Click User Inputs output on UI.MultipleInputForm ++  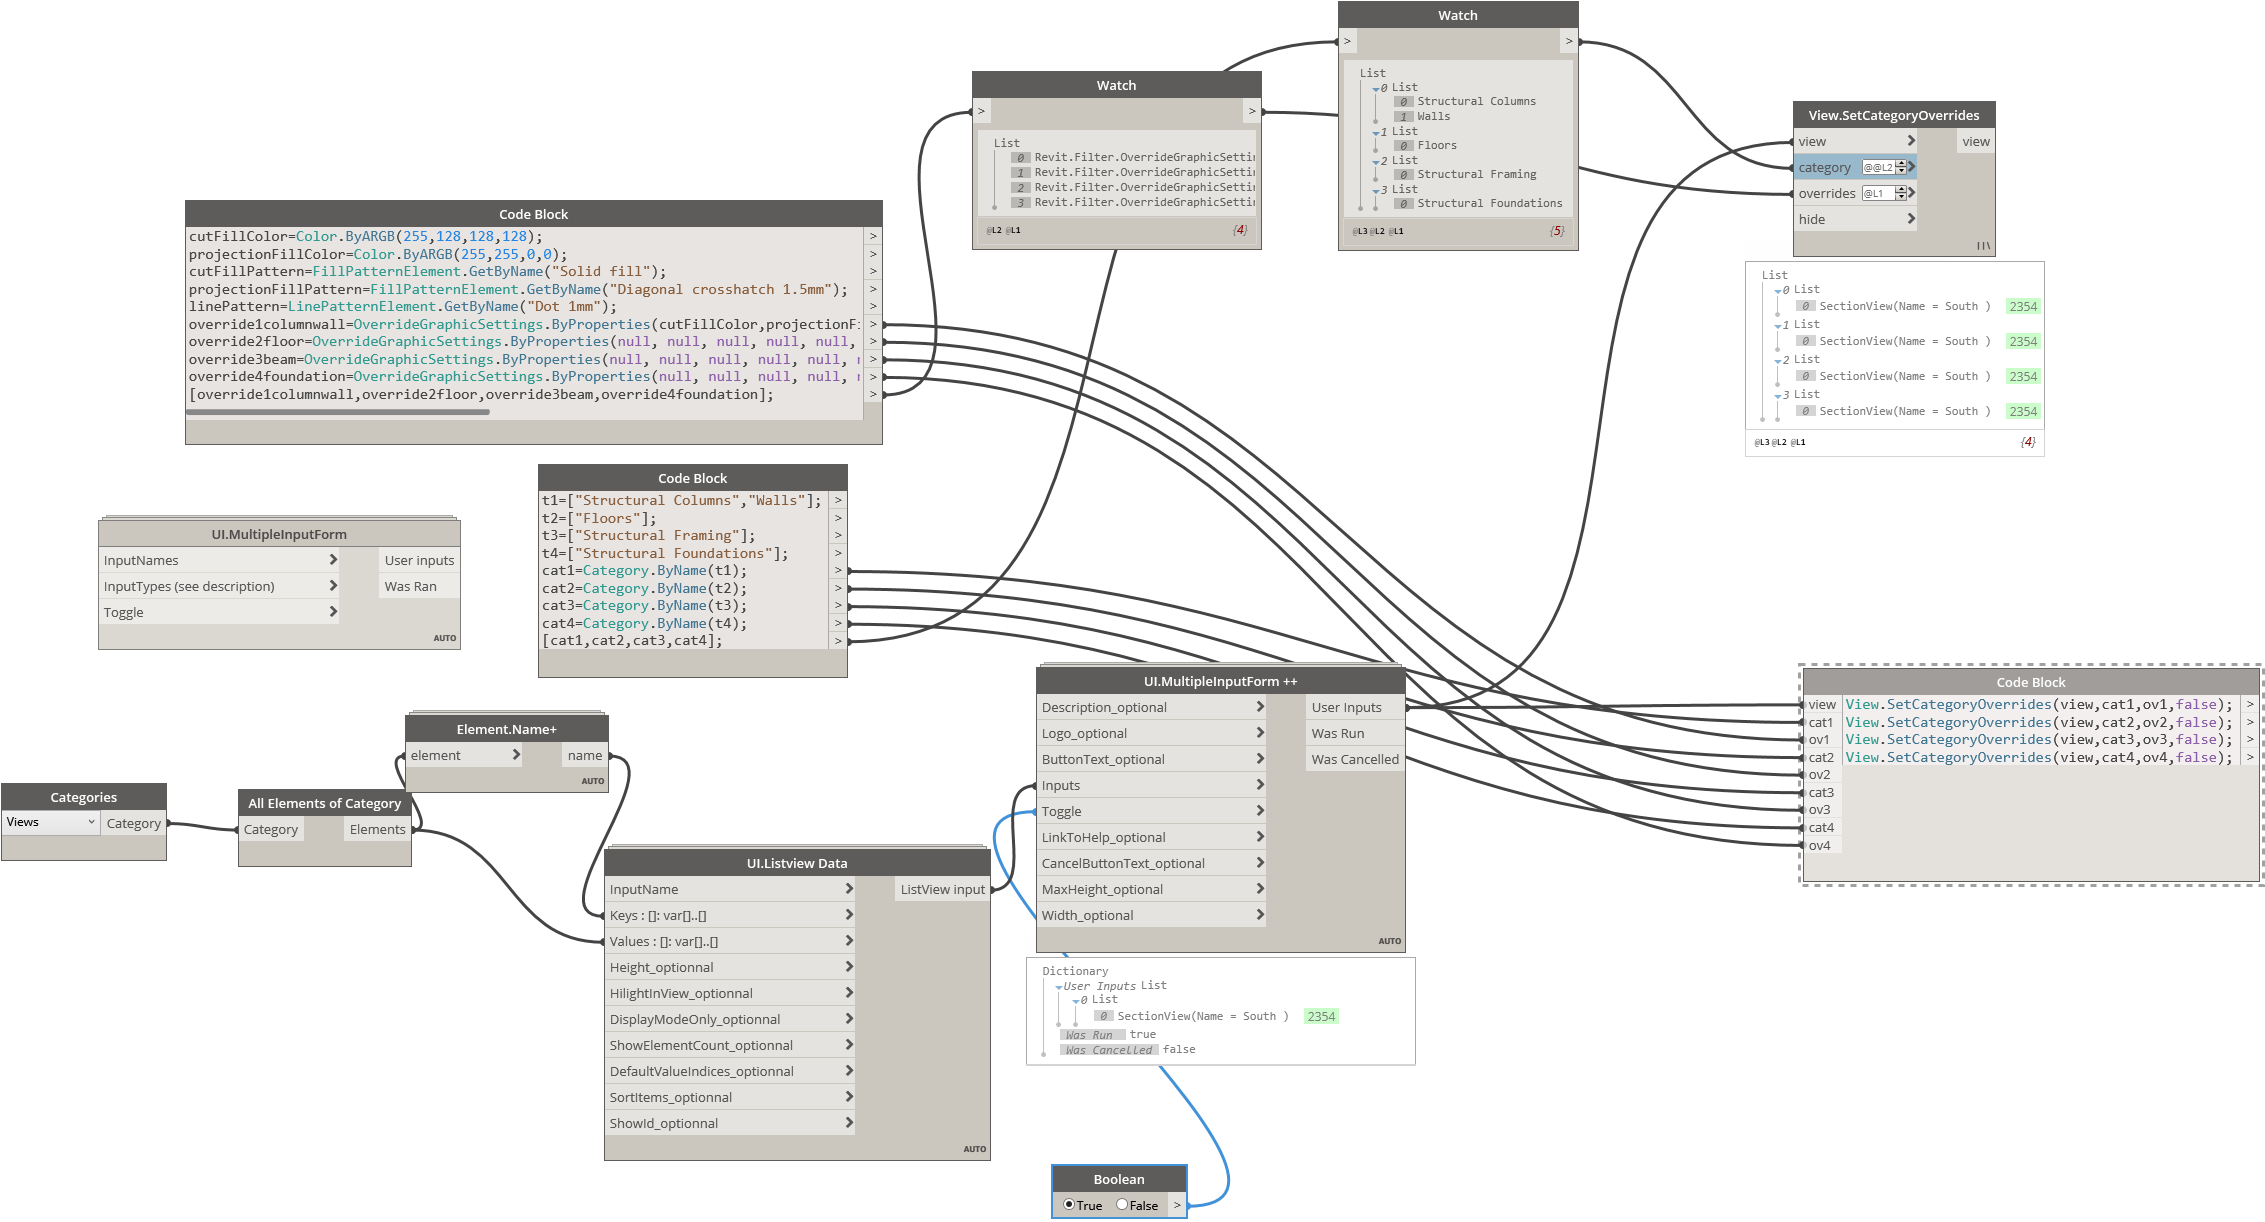tap(1355, 707)
